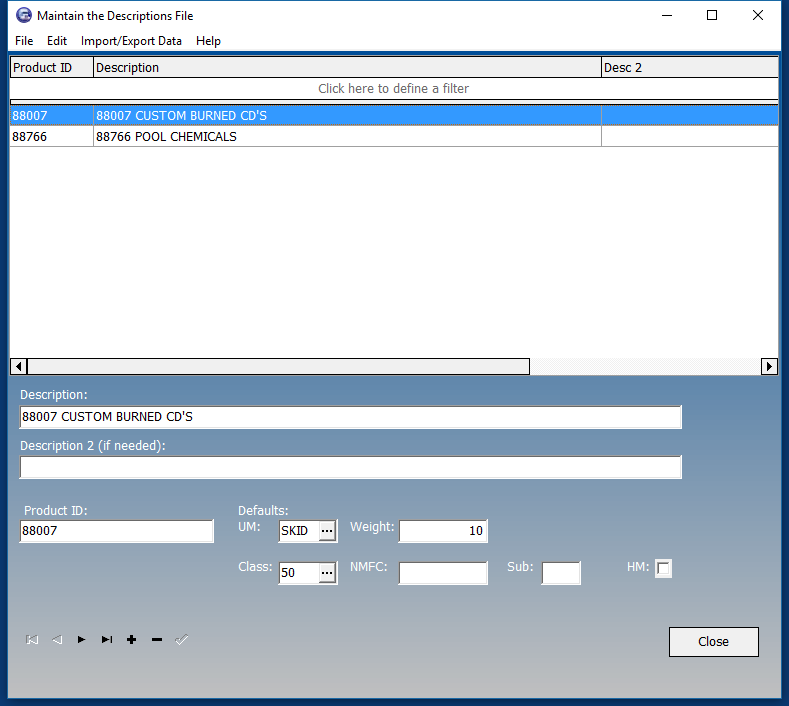This screenshot has height=706, width=789.
Task: Minimize the Descriptions File window
Action: pyautogui.click(x=667, y=16)
